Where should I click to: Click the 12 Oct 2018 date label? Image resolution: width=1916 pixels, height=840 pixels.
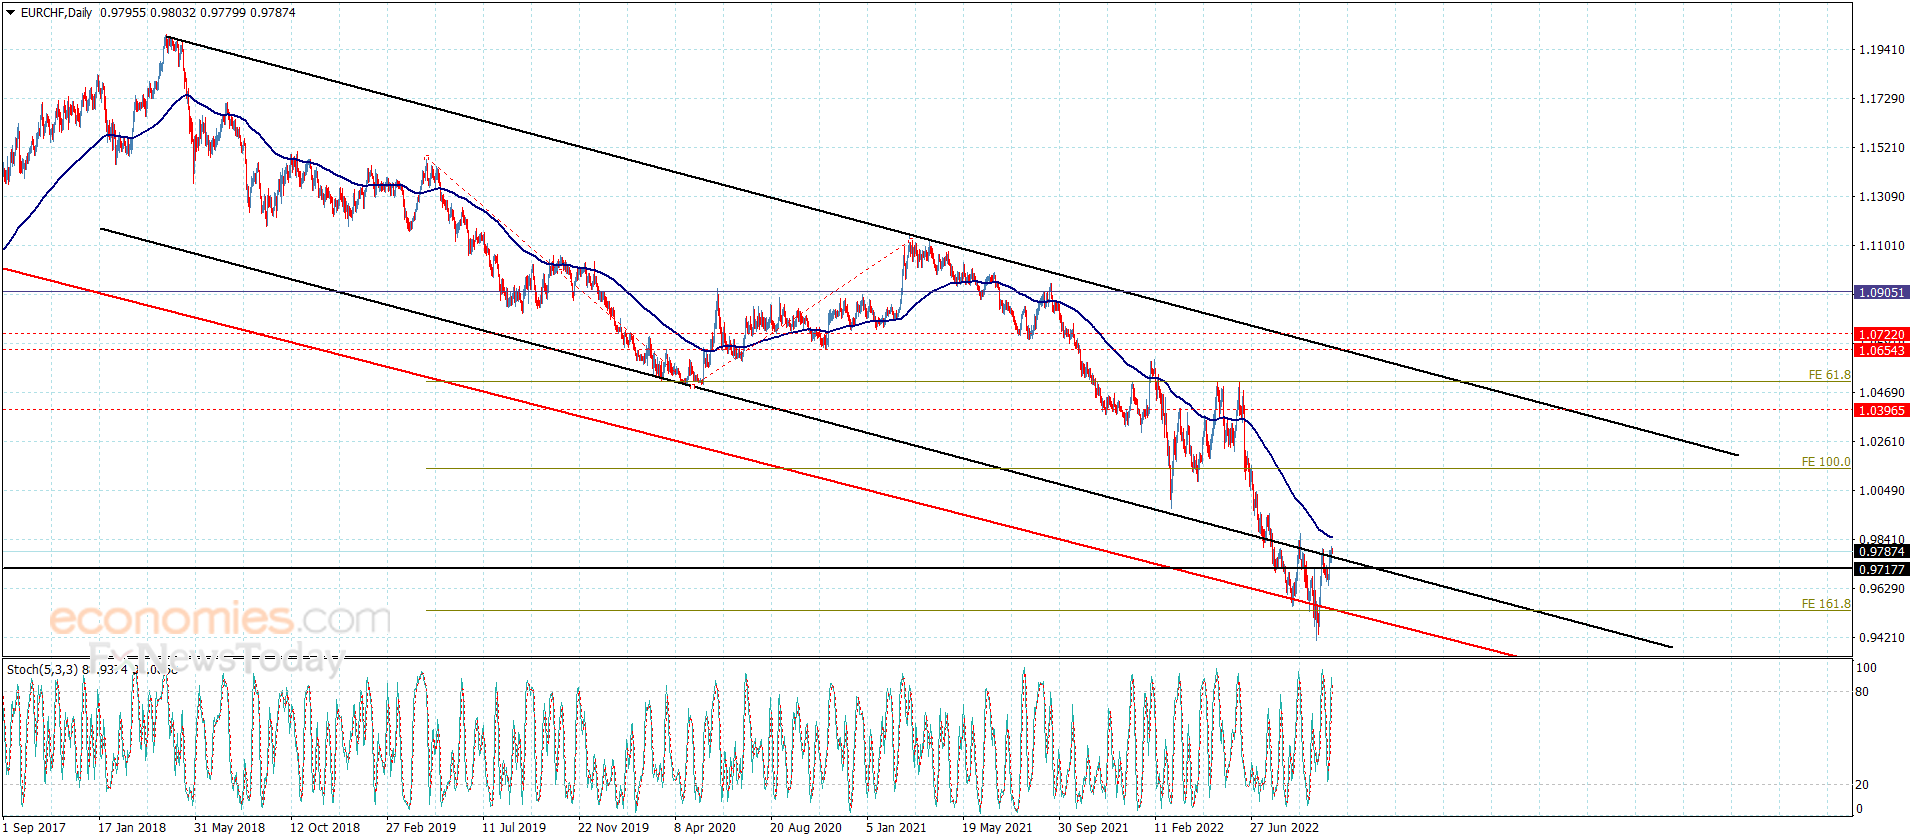325,827
